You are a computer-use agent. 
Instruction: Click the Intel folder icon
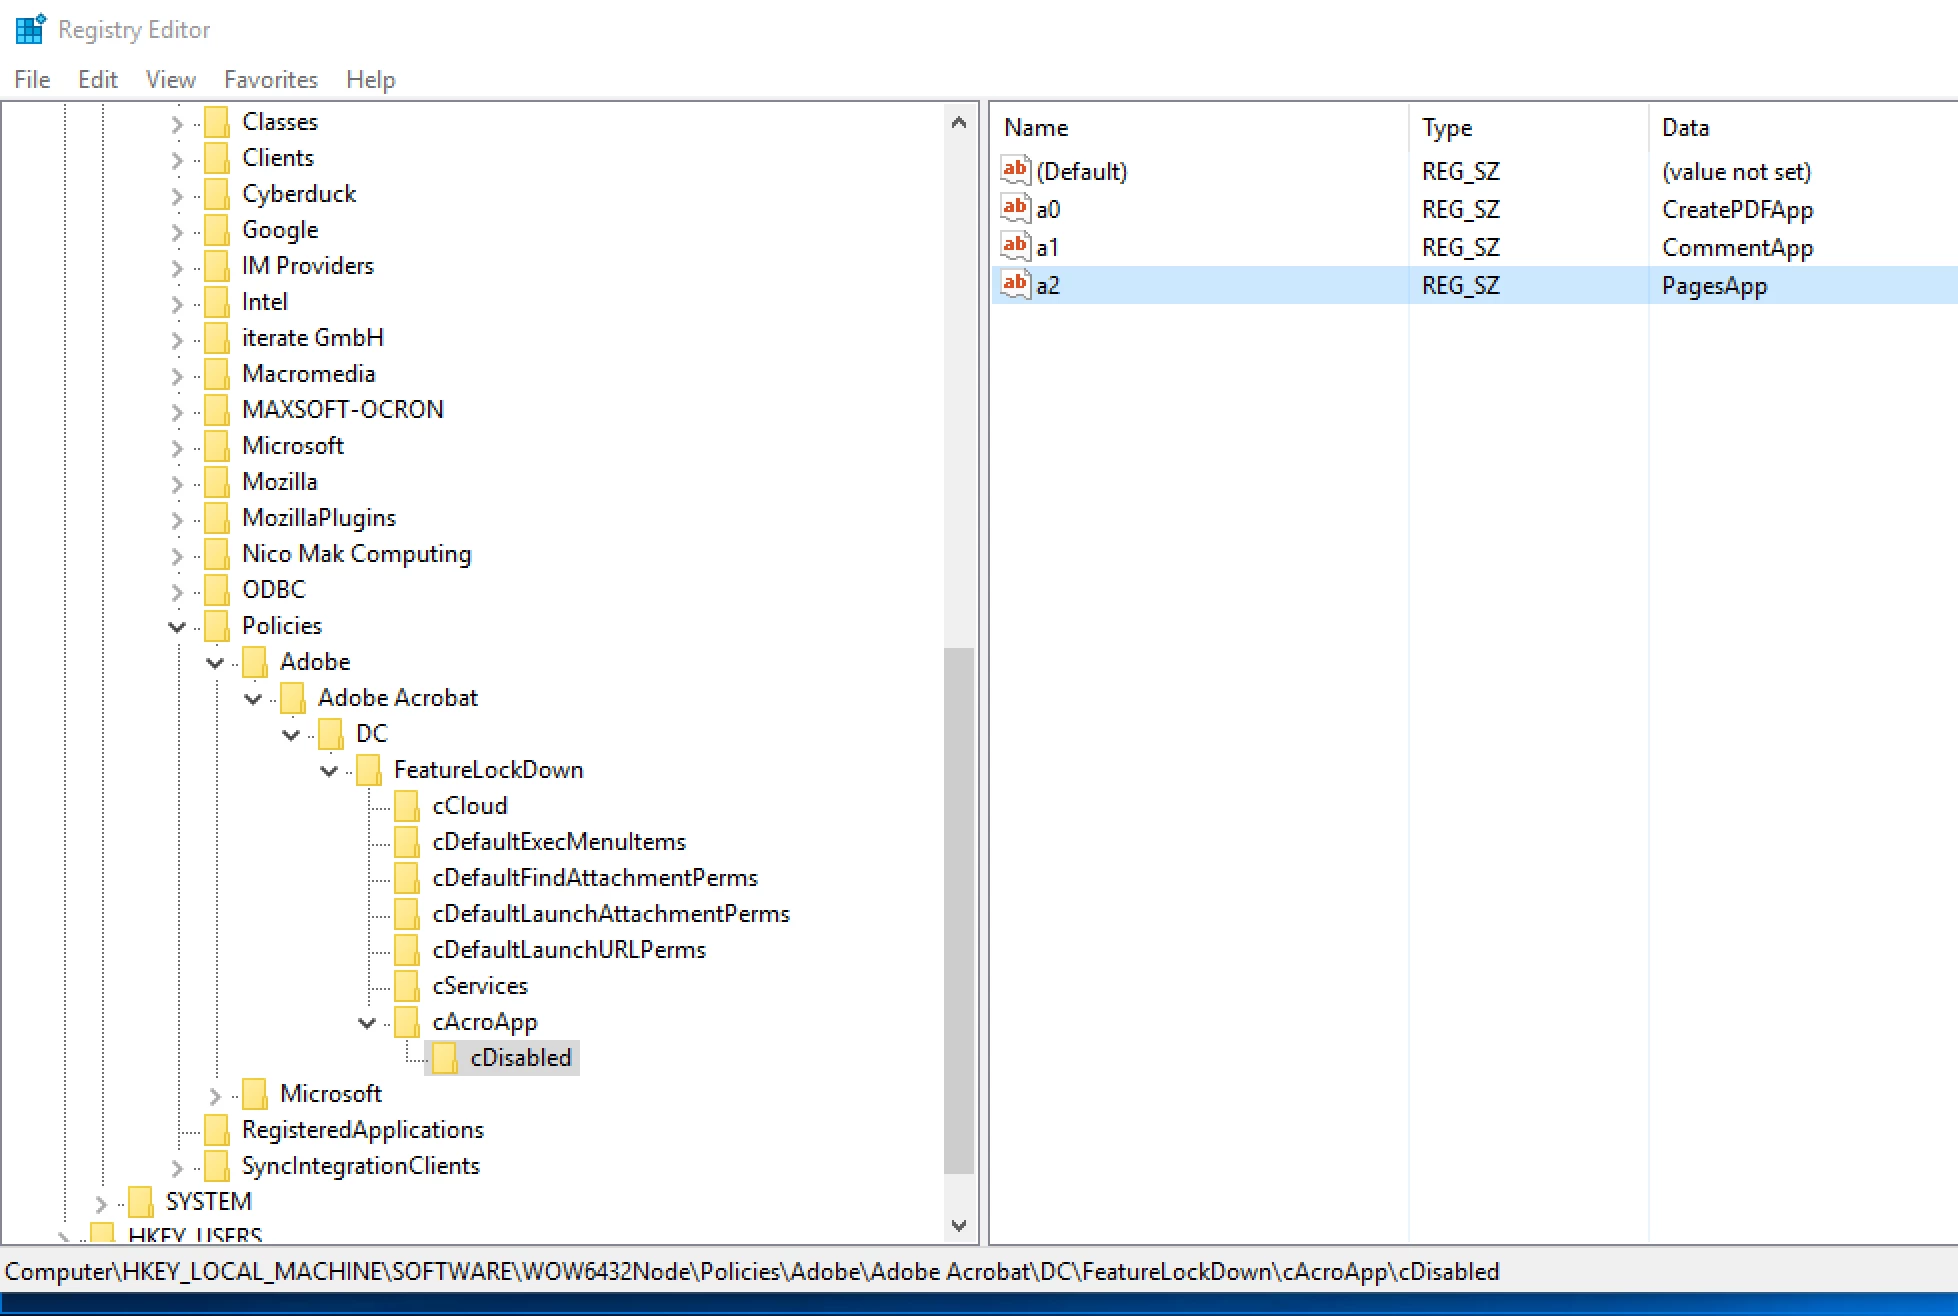(x=216, y=302)
